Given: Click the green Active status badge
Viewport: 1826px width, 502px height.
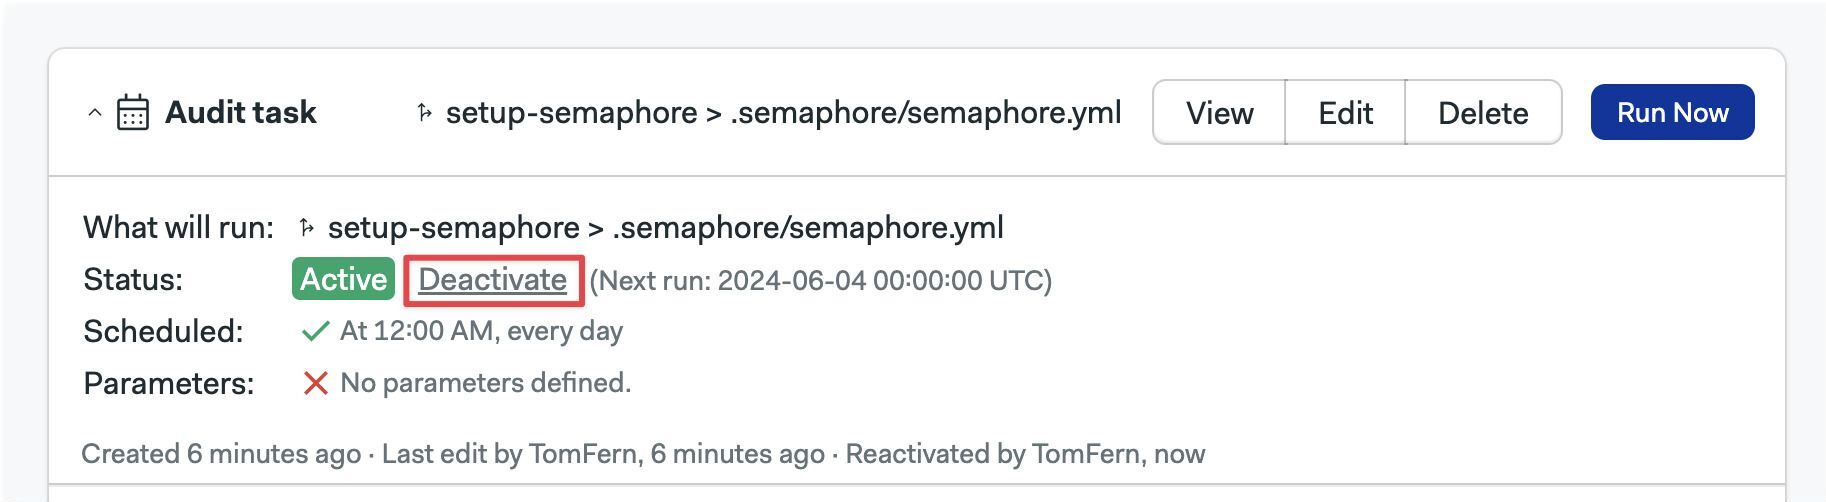Looking at the screenshot, I should pos(343,279).
